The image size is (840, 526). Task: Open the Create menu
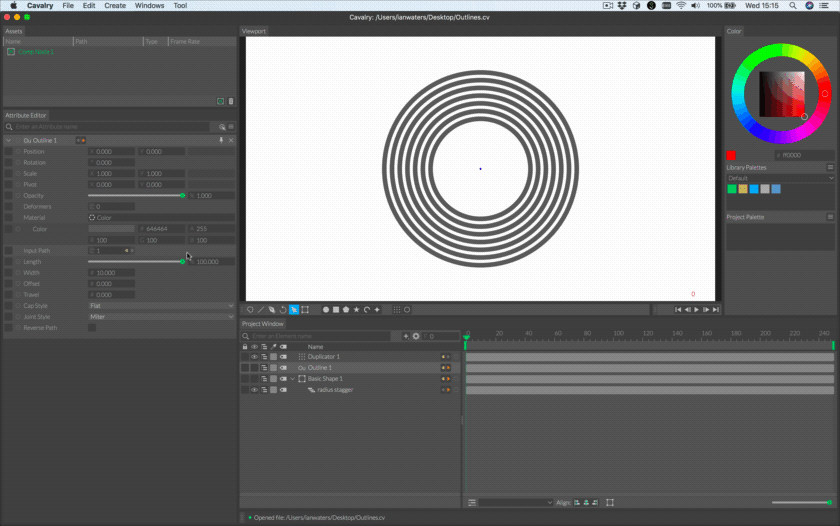[115, 5]
